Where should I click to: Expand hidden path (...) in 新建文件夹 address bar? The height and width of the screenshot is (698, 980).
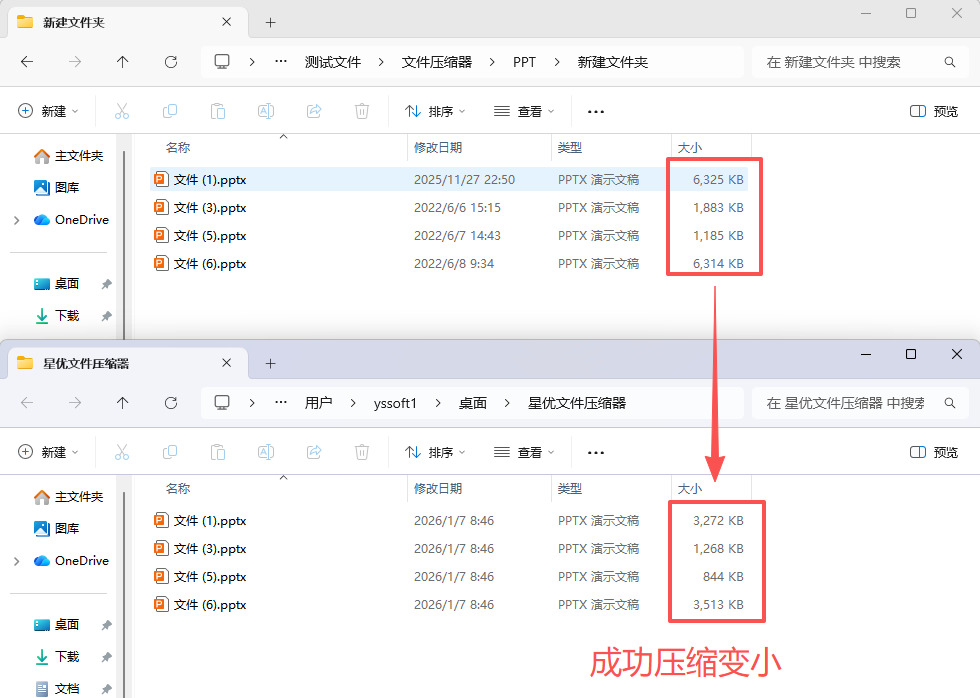[281, 61]
